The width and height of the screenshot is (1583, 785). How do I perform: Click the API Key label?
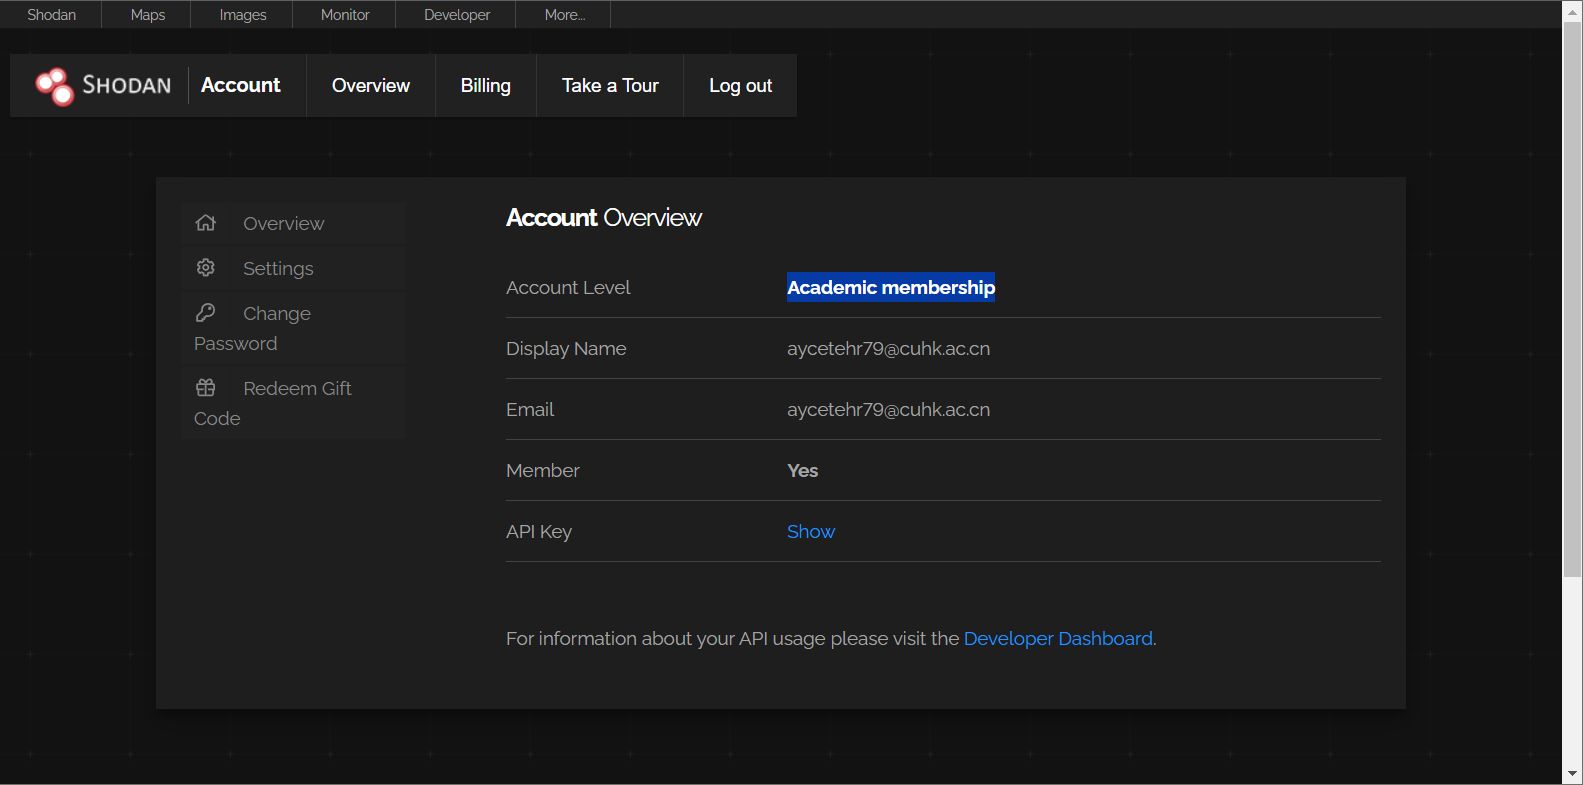coord(539,531)
